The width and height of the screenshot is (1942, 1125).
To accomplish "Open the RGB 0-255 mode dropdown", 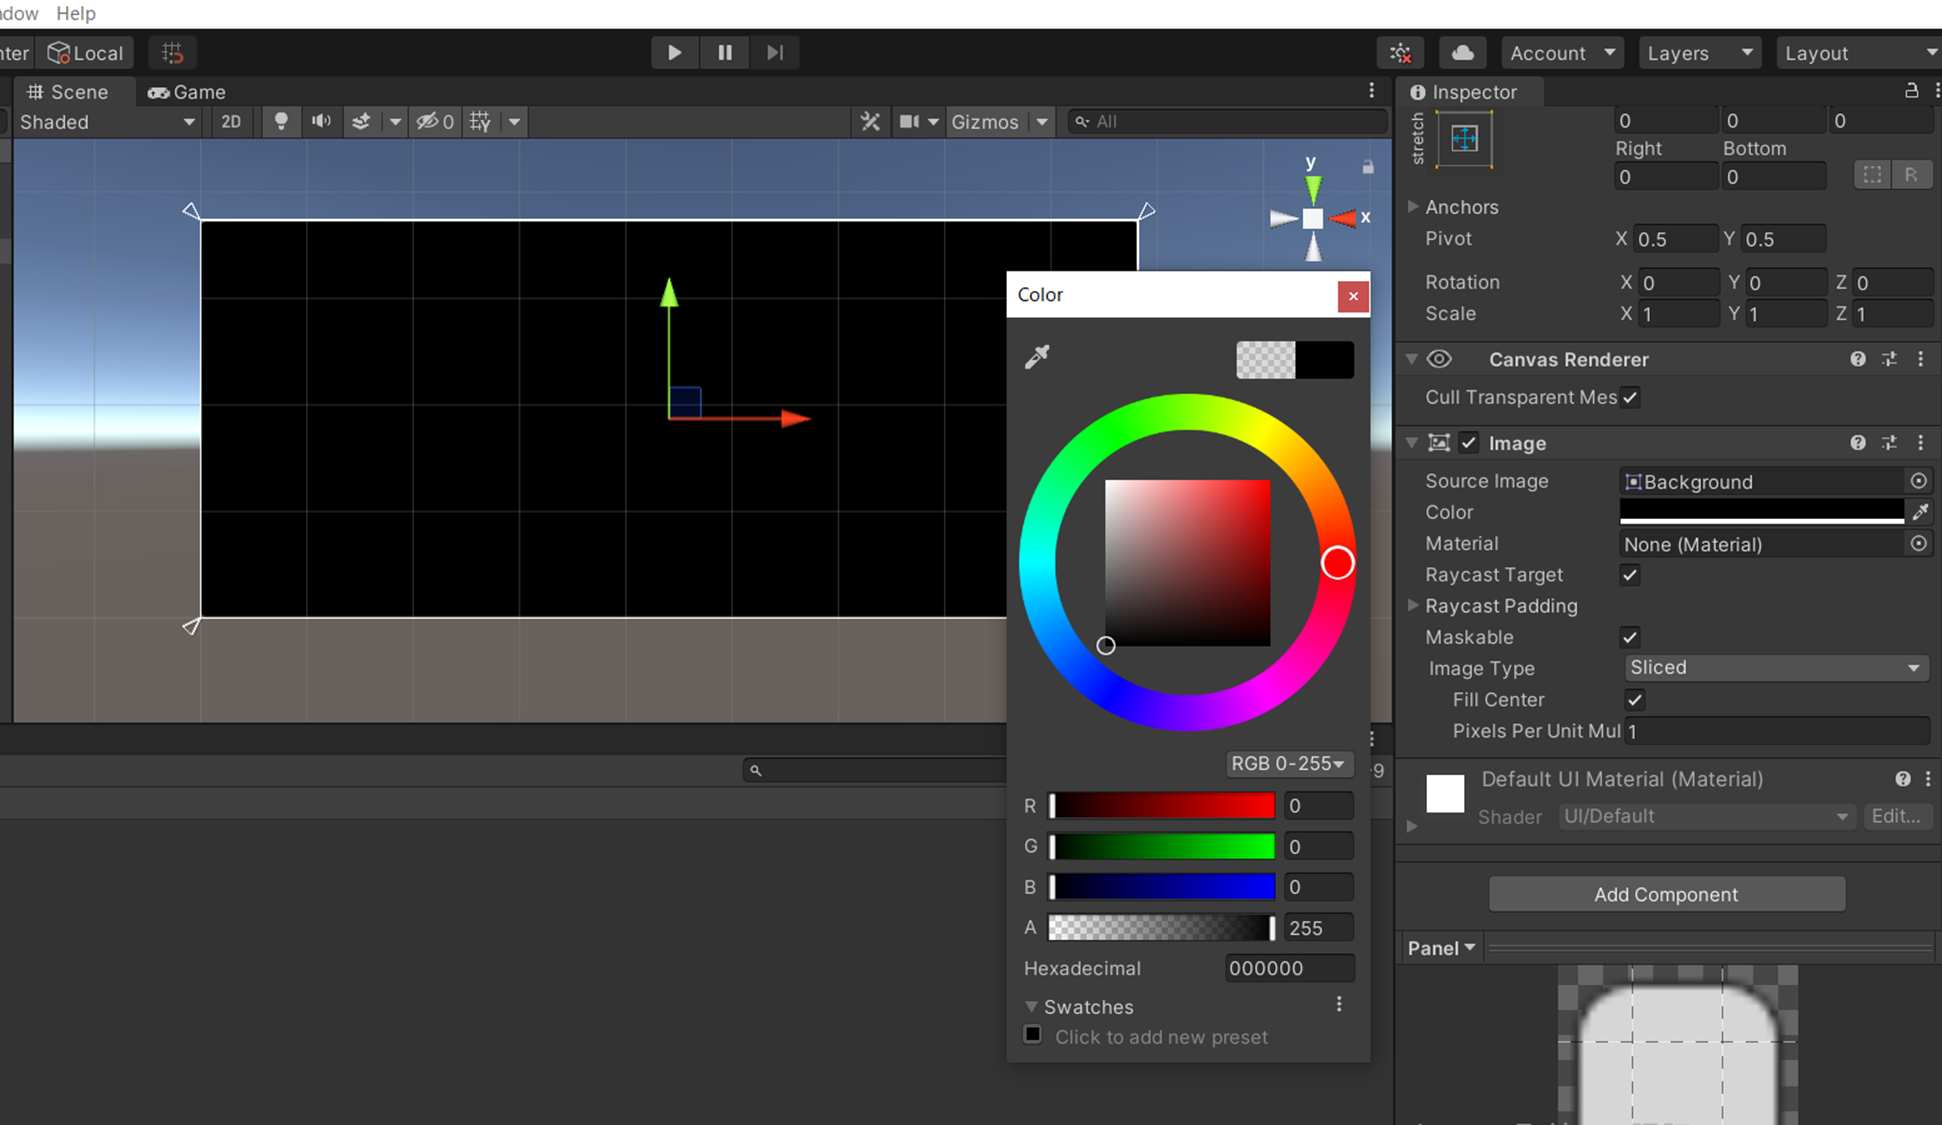I will (1288, 763).
